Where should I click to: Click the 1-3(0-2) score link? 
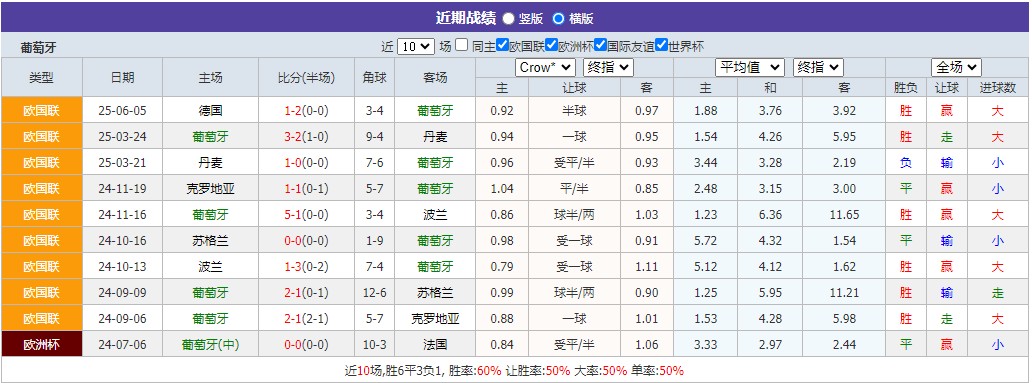pos(307,267)
